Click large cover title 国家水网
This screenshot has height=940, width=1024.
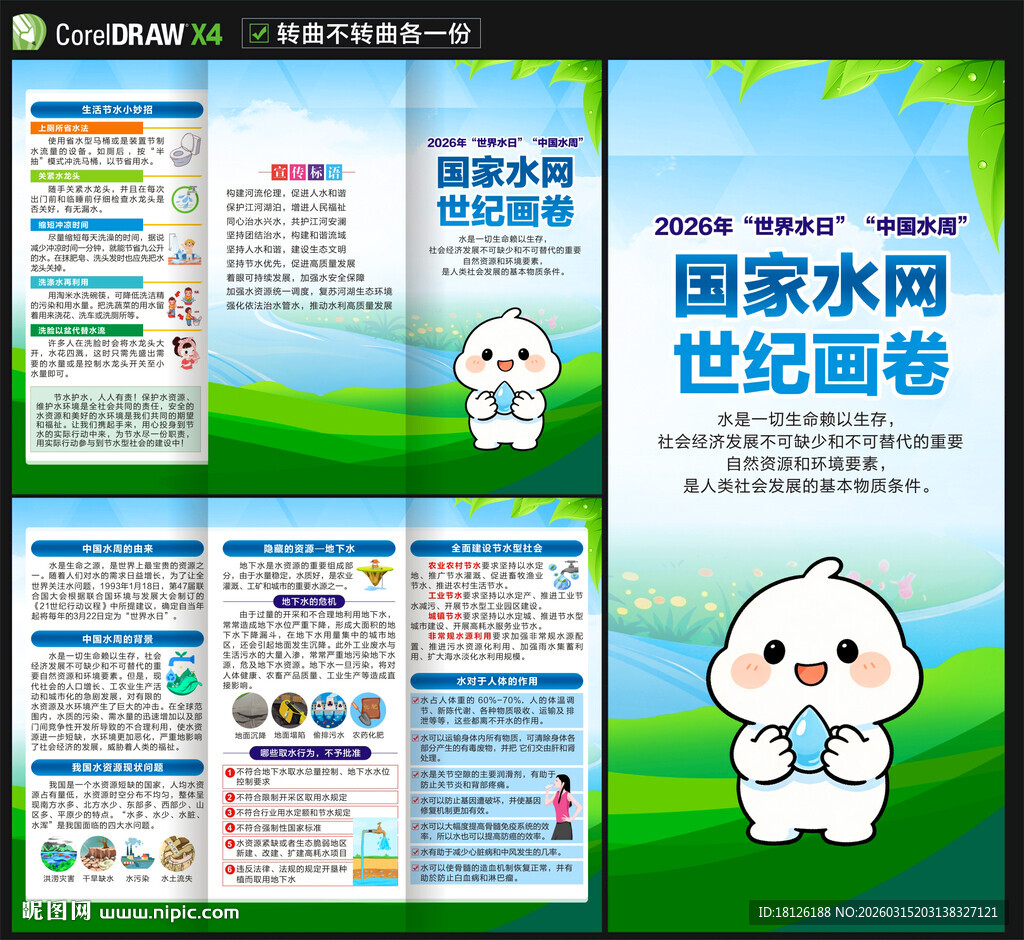pos(810,285)
